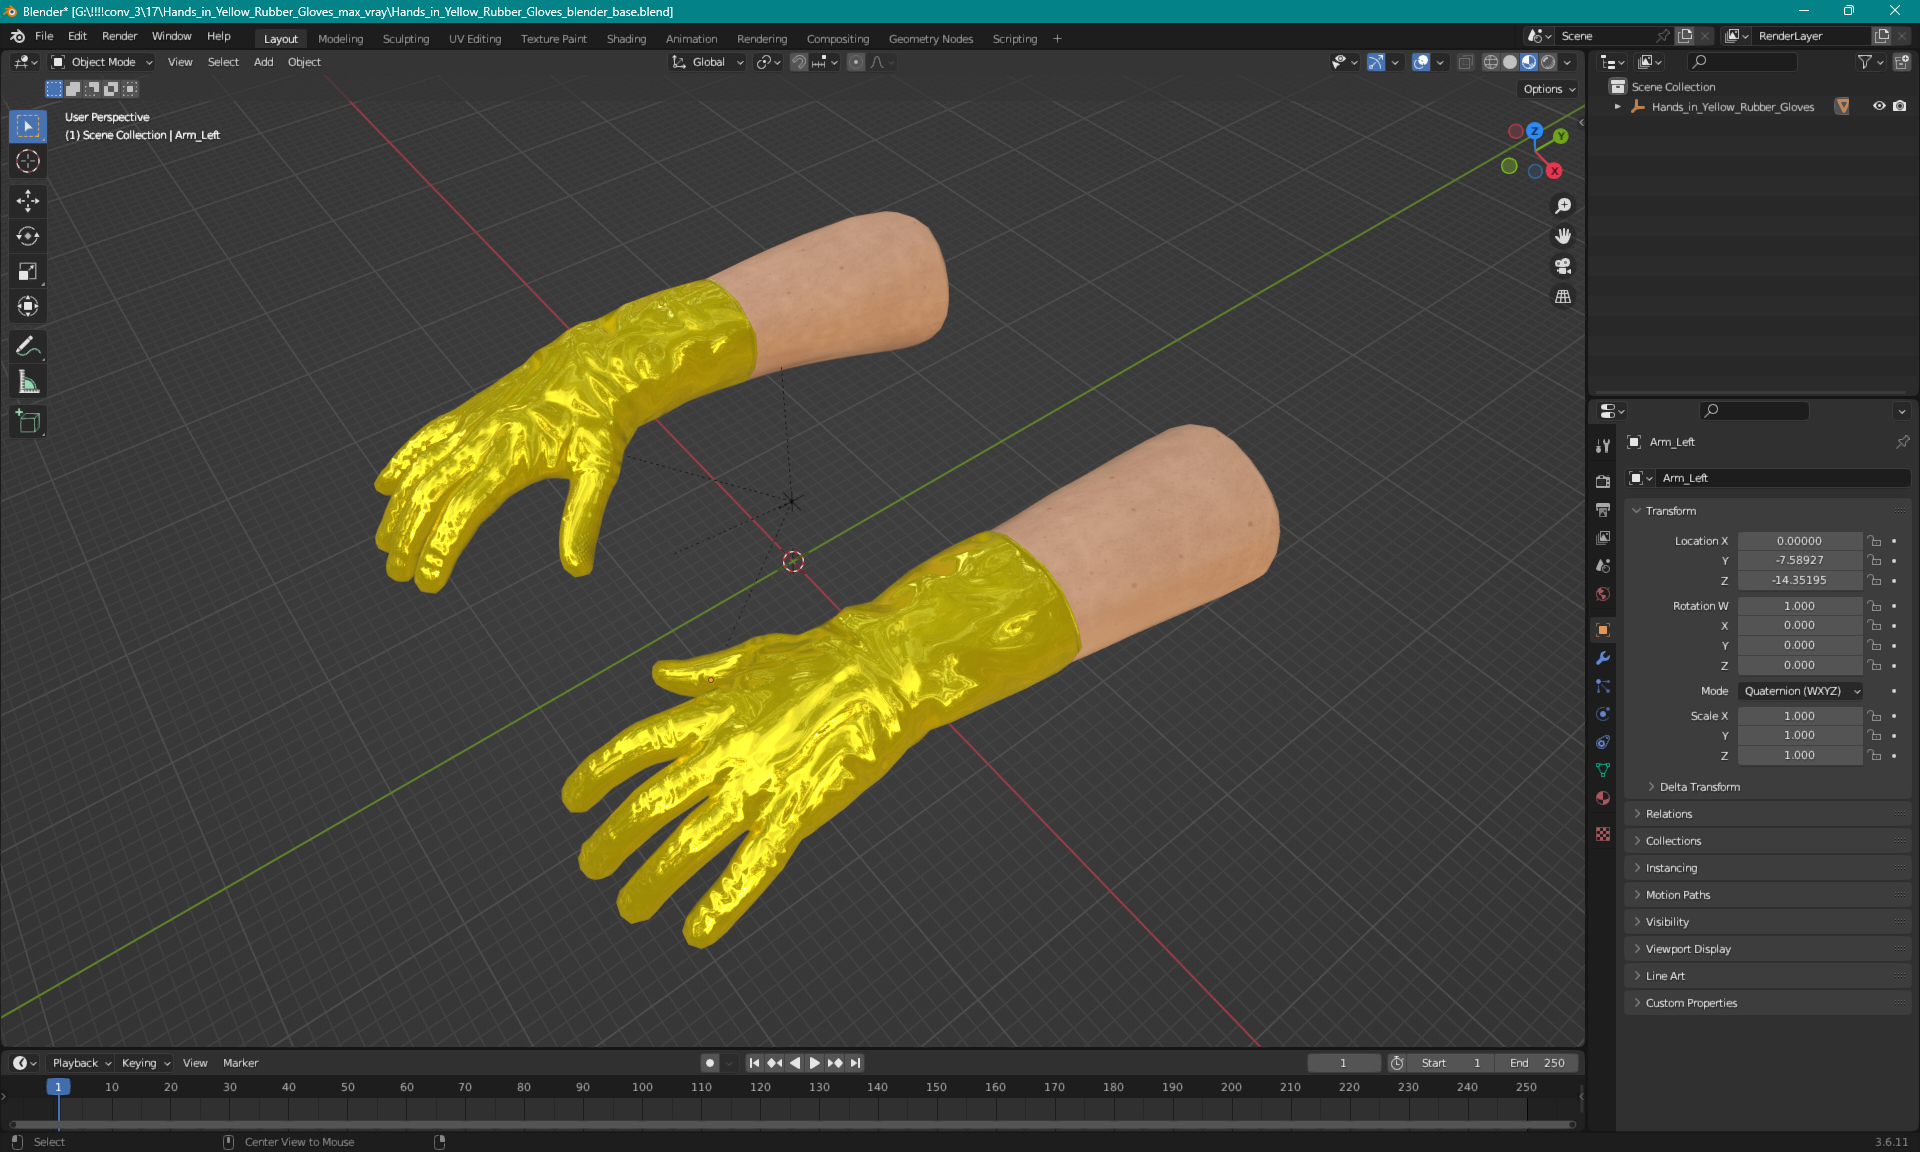The width and height of the screenshot is (1920, 1152).
Task: Switch to the Modeling workspace tab
Action: coord(340,39)
